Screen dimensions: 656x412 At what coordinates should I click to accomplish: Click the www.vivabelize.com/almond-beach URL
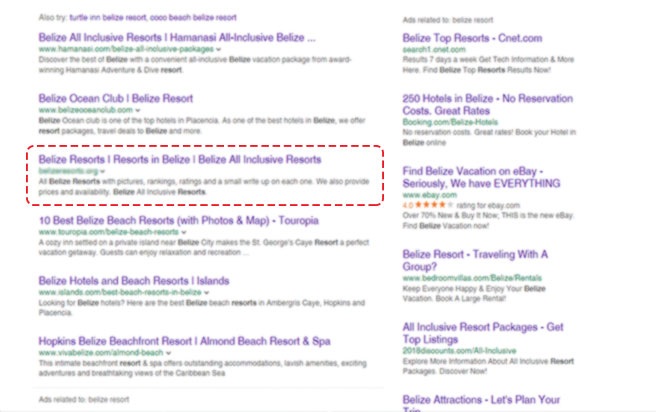(101, 353)
